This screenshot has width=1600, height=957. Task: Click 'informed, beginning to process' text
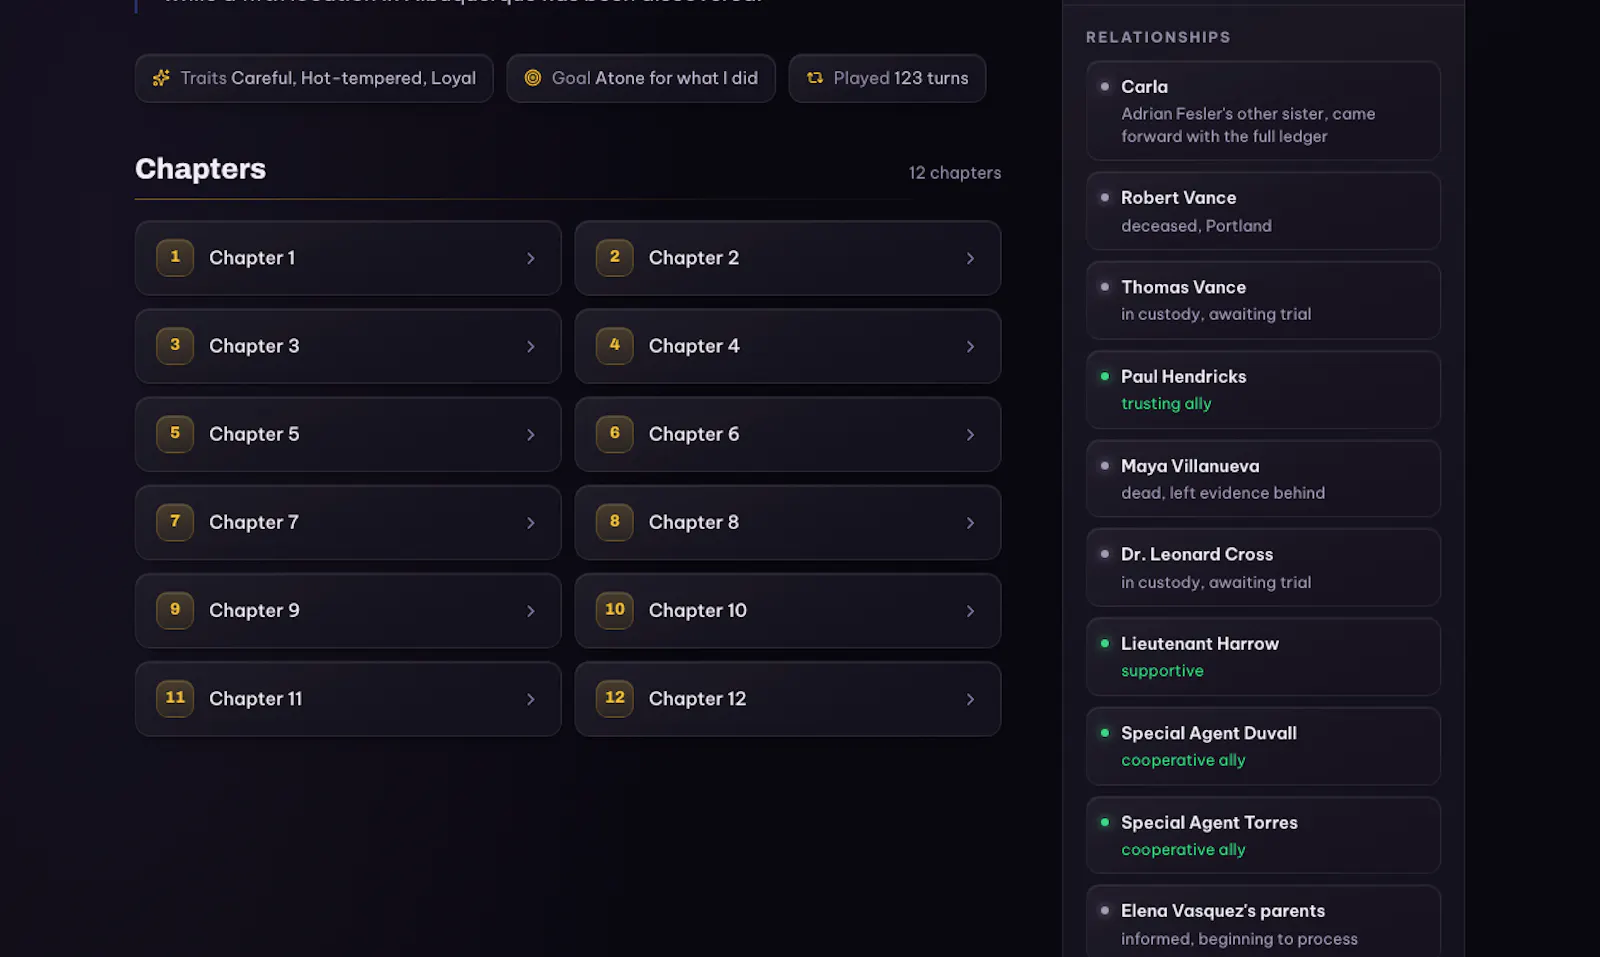(1239, 939)
